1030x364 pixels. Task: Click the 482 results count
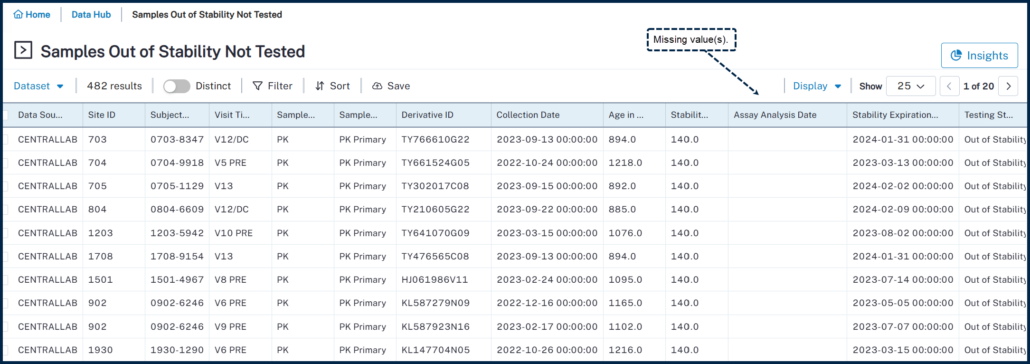point(114,86)
